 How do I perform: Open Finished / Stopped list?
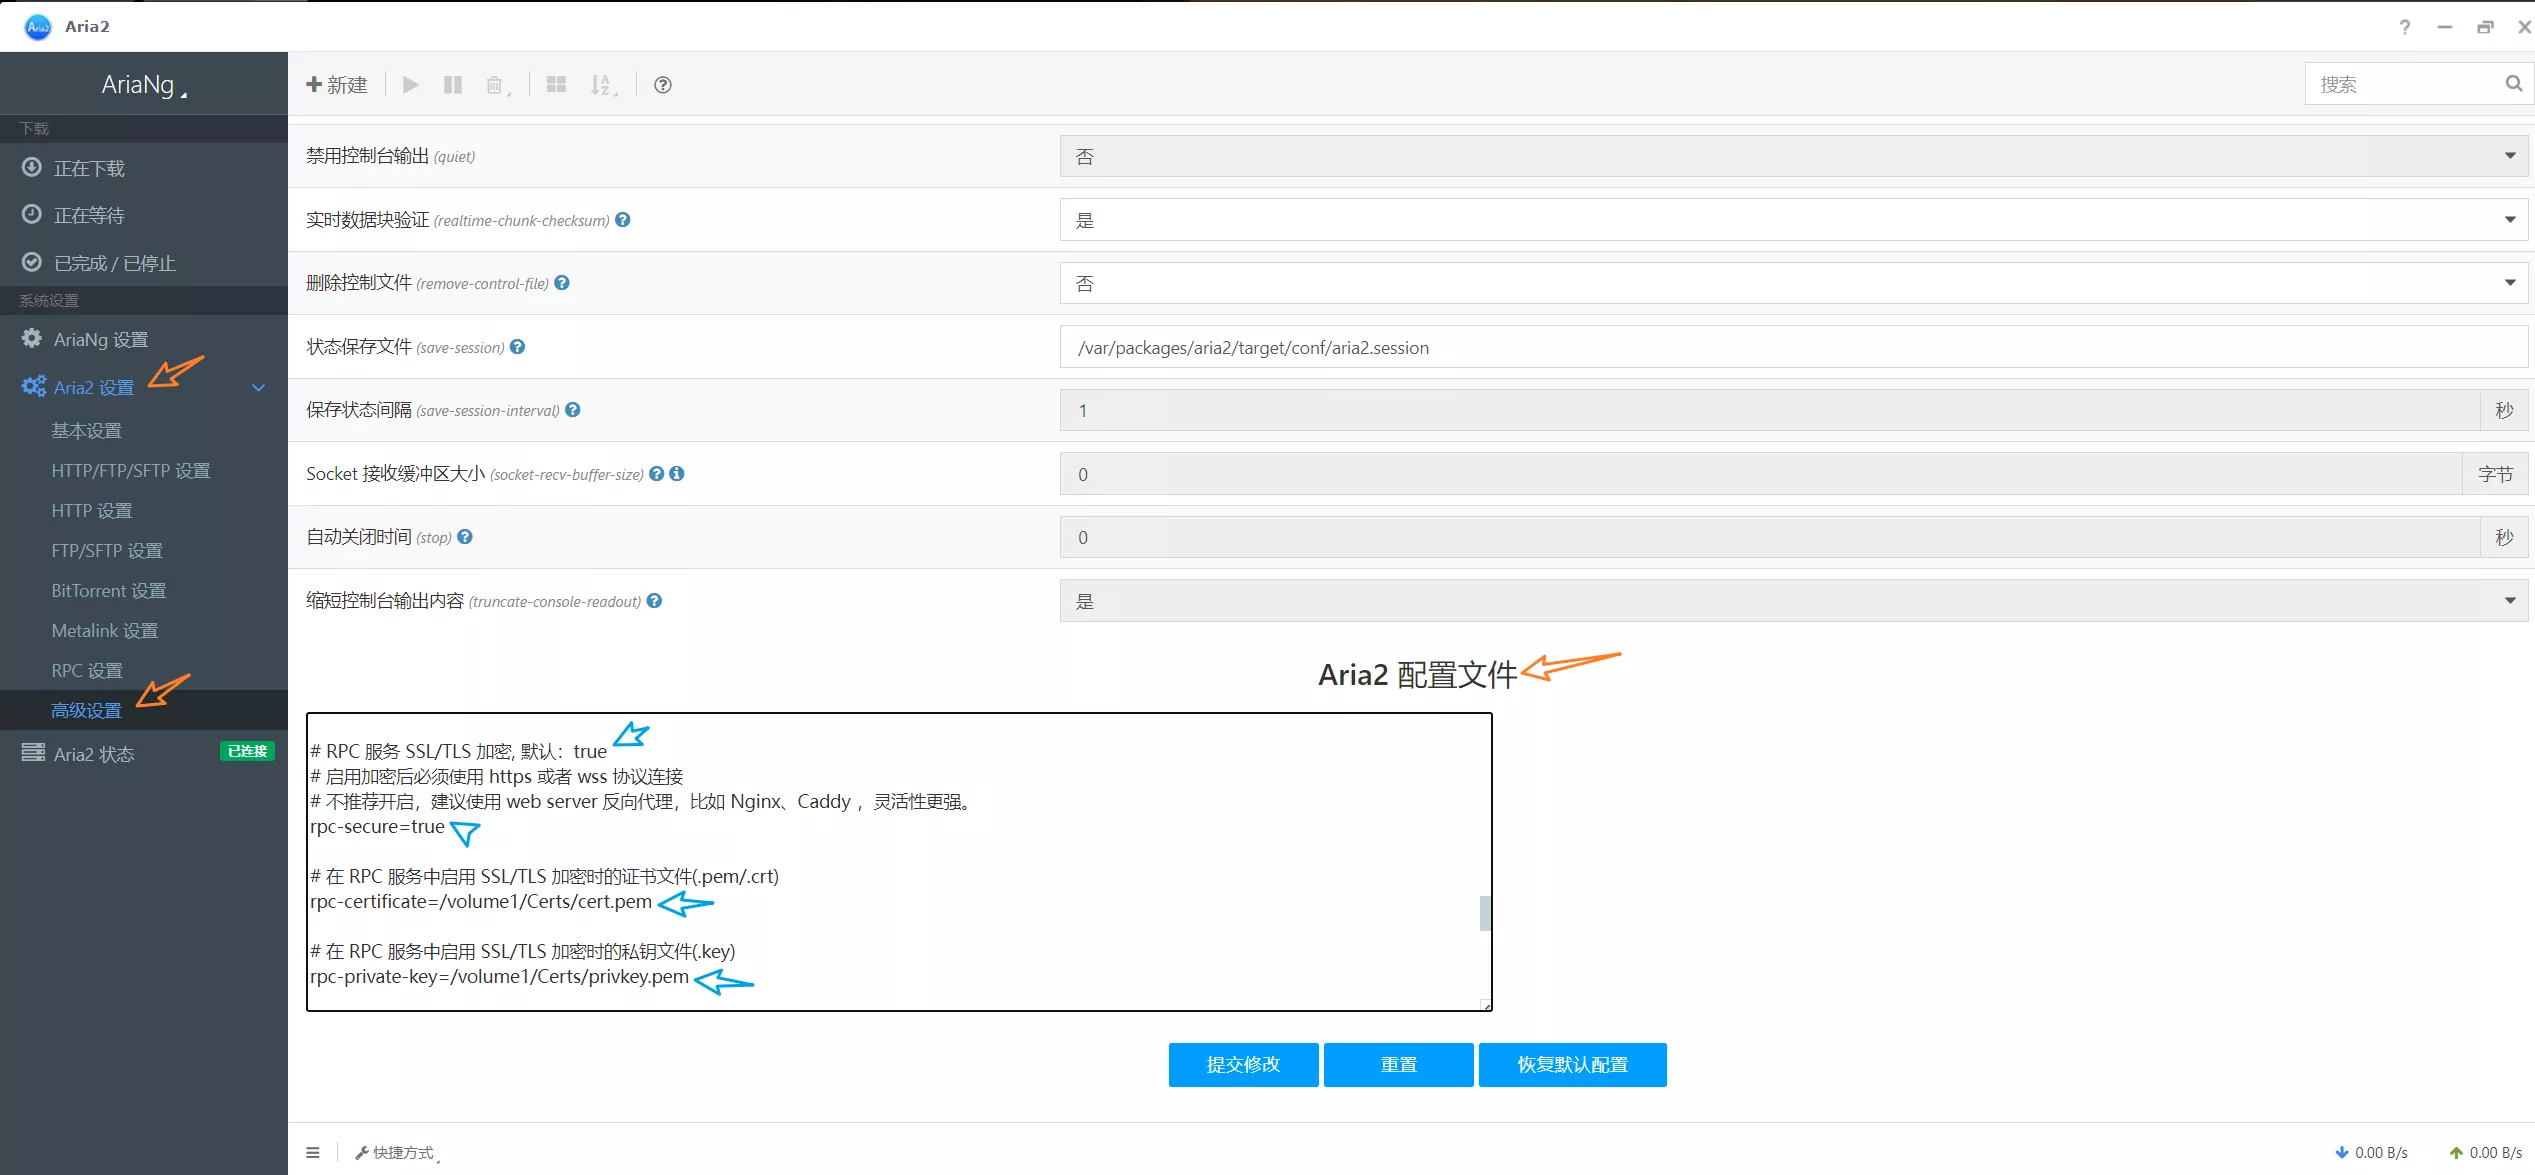coord(144,263)
